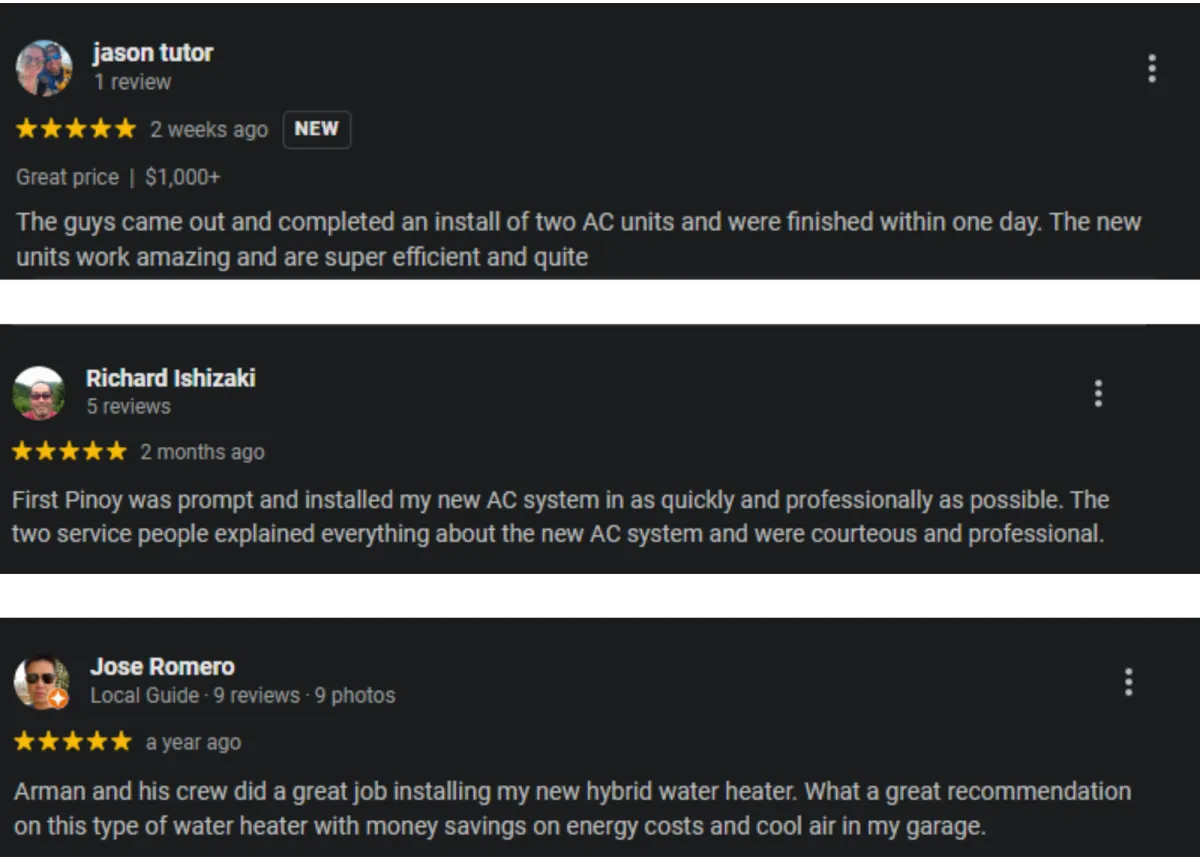This screenshot has width=1200, height=857.
Task: Click the "Local Guide · 9 reviews · 9 photos" line
Action: (x=242, y=696)
